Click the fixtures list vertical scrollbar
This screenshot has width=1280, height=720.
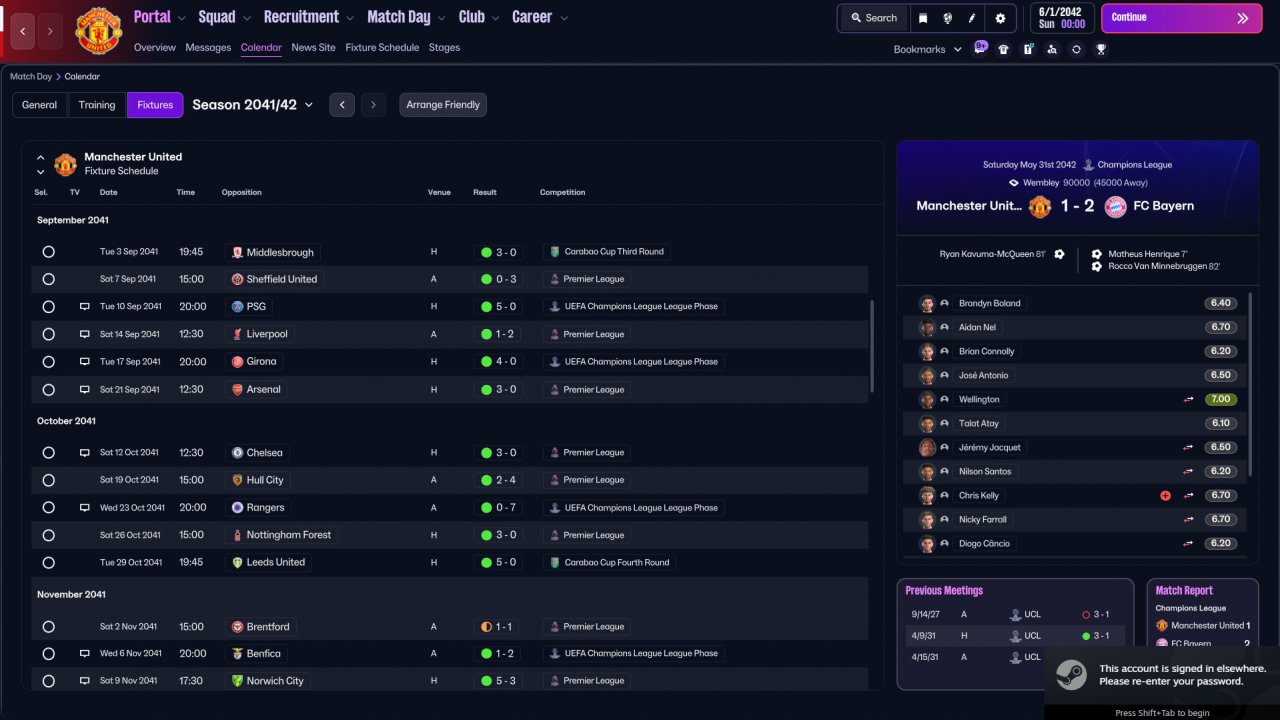coord(873,346)
